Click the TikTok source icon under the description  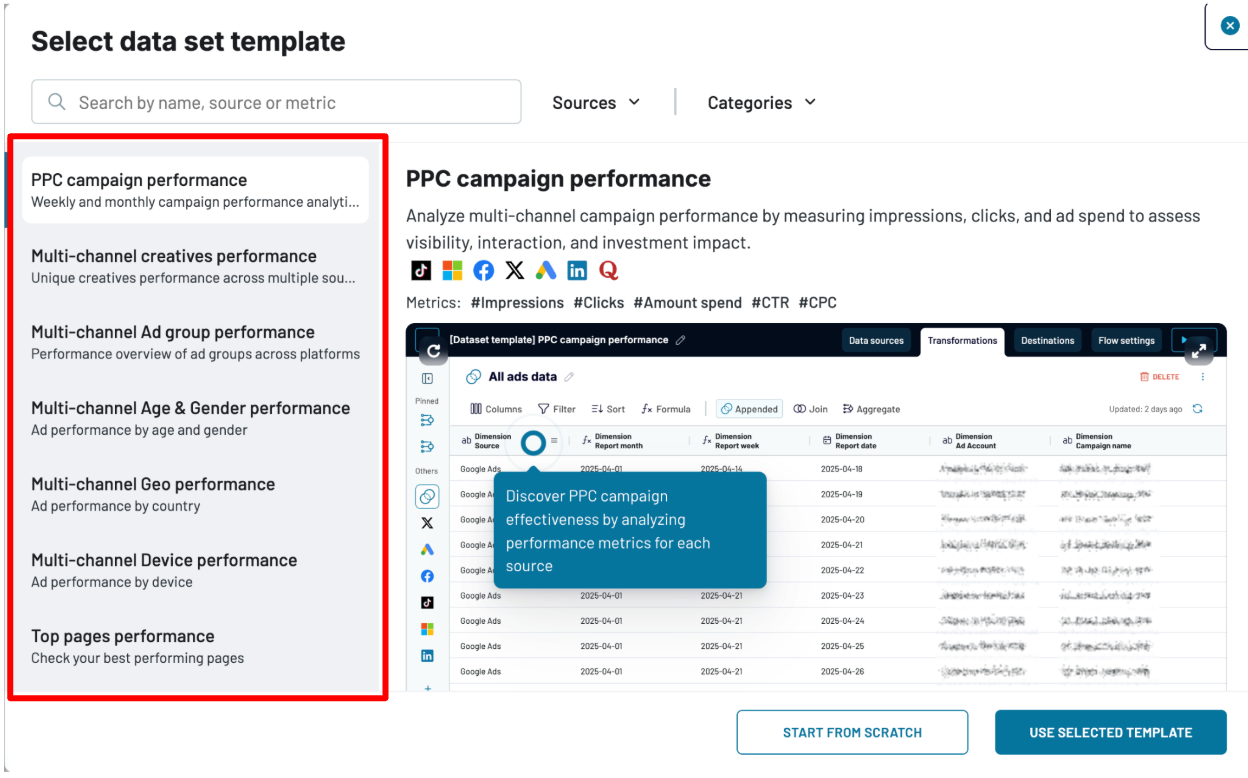point(421,271)
